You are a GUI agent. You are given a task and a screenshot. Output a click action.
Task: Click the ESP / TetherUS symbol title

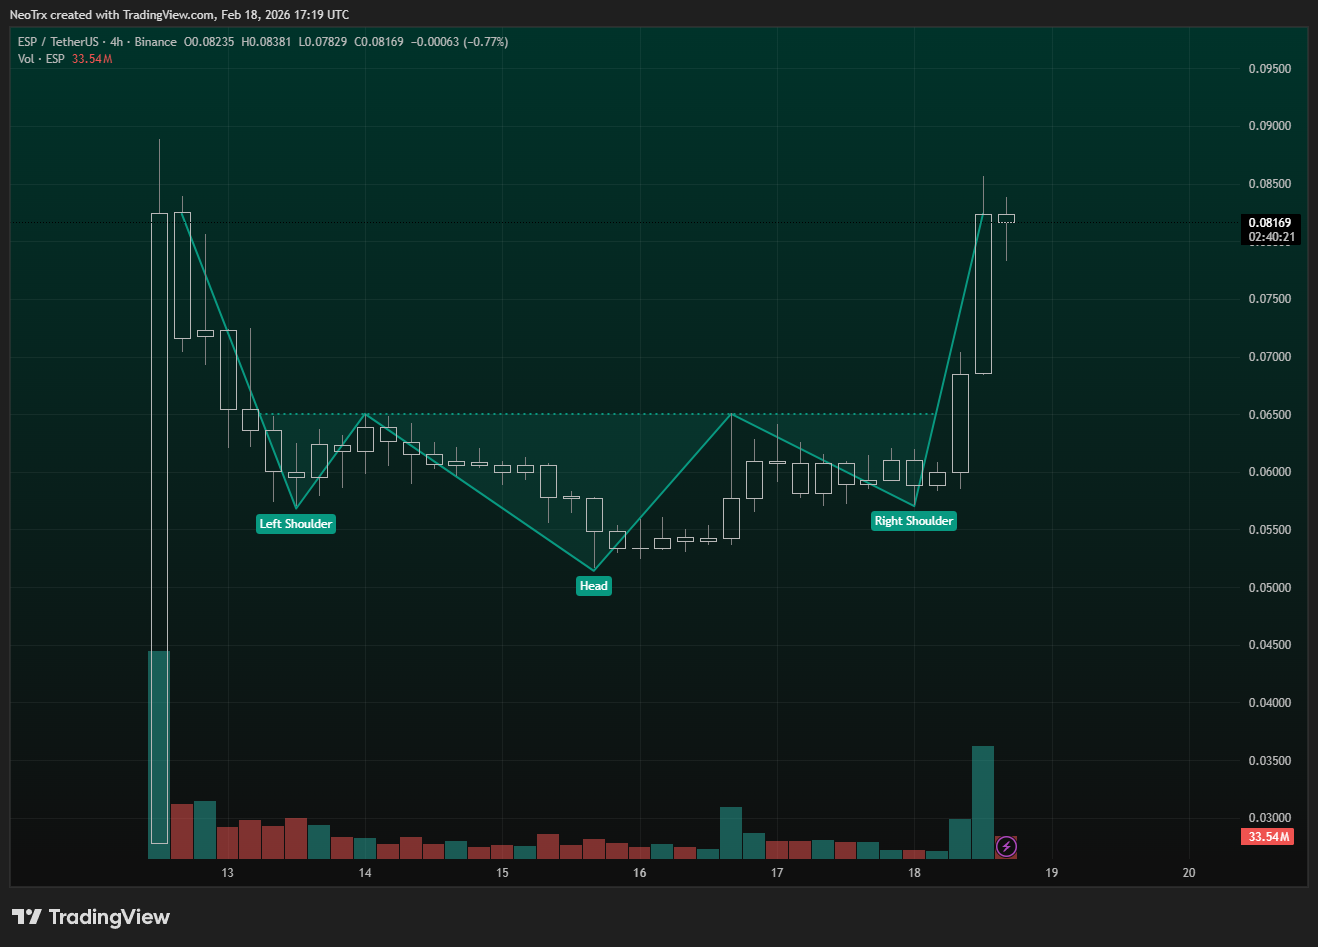click(58, 42)
